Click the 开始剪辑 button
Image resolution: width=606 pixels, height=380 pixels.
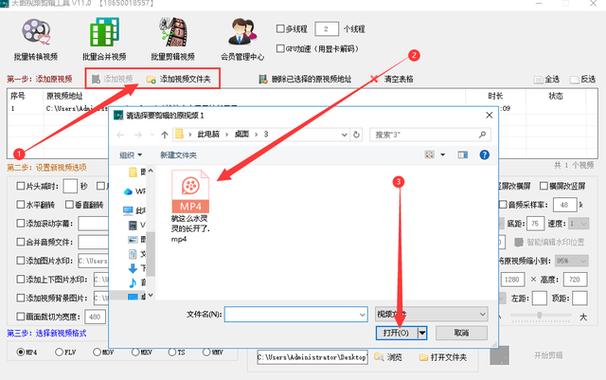click(x=548, y=356)
